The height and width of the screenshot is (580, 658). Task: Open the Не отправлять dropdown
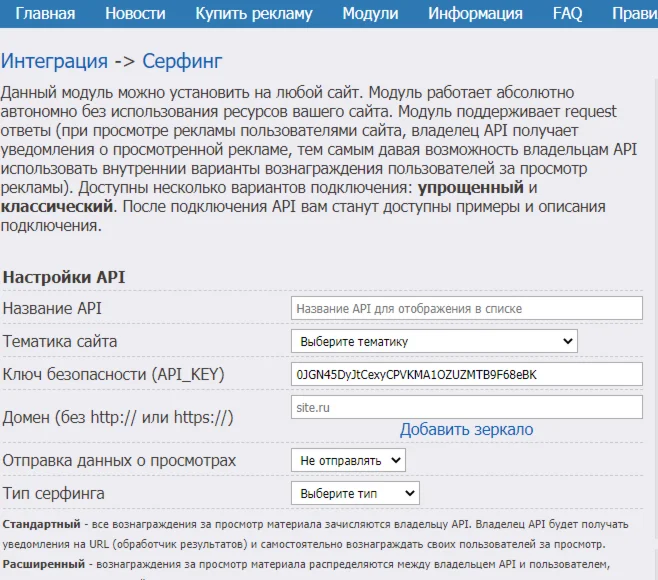(x=348, y=460)
